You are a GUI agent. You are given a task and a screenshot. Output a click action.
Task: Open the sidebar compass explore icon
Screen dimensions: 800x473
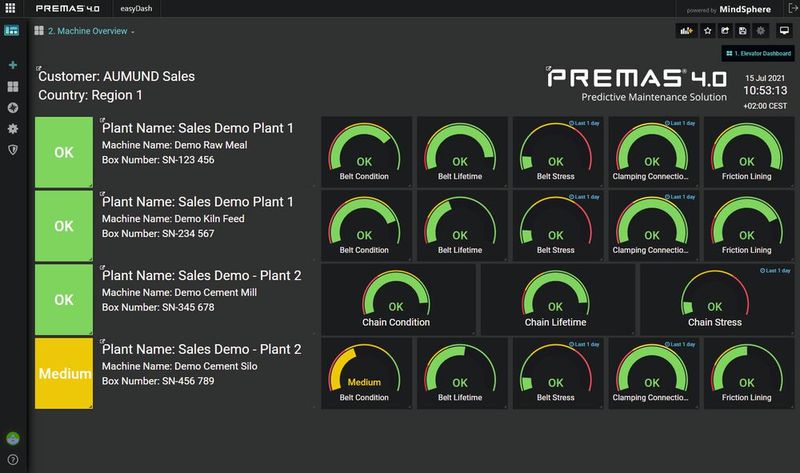[x=13, y=108]
